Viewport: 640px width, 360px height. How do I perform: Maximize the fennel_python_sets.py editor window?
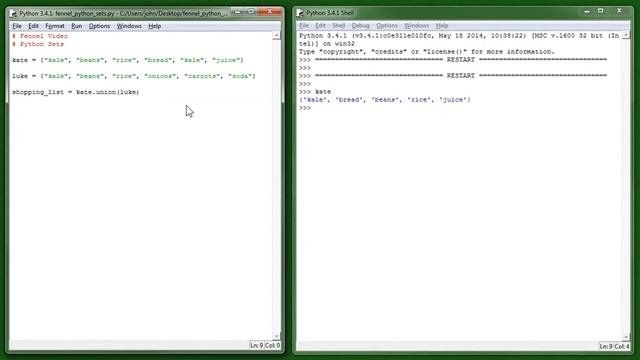click(x=251, y=12)
